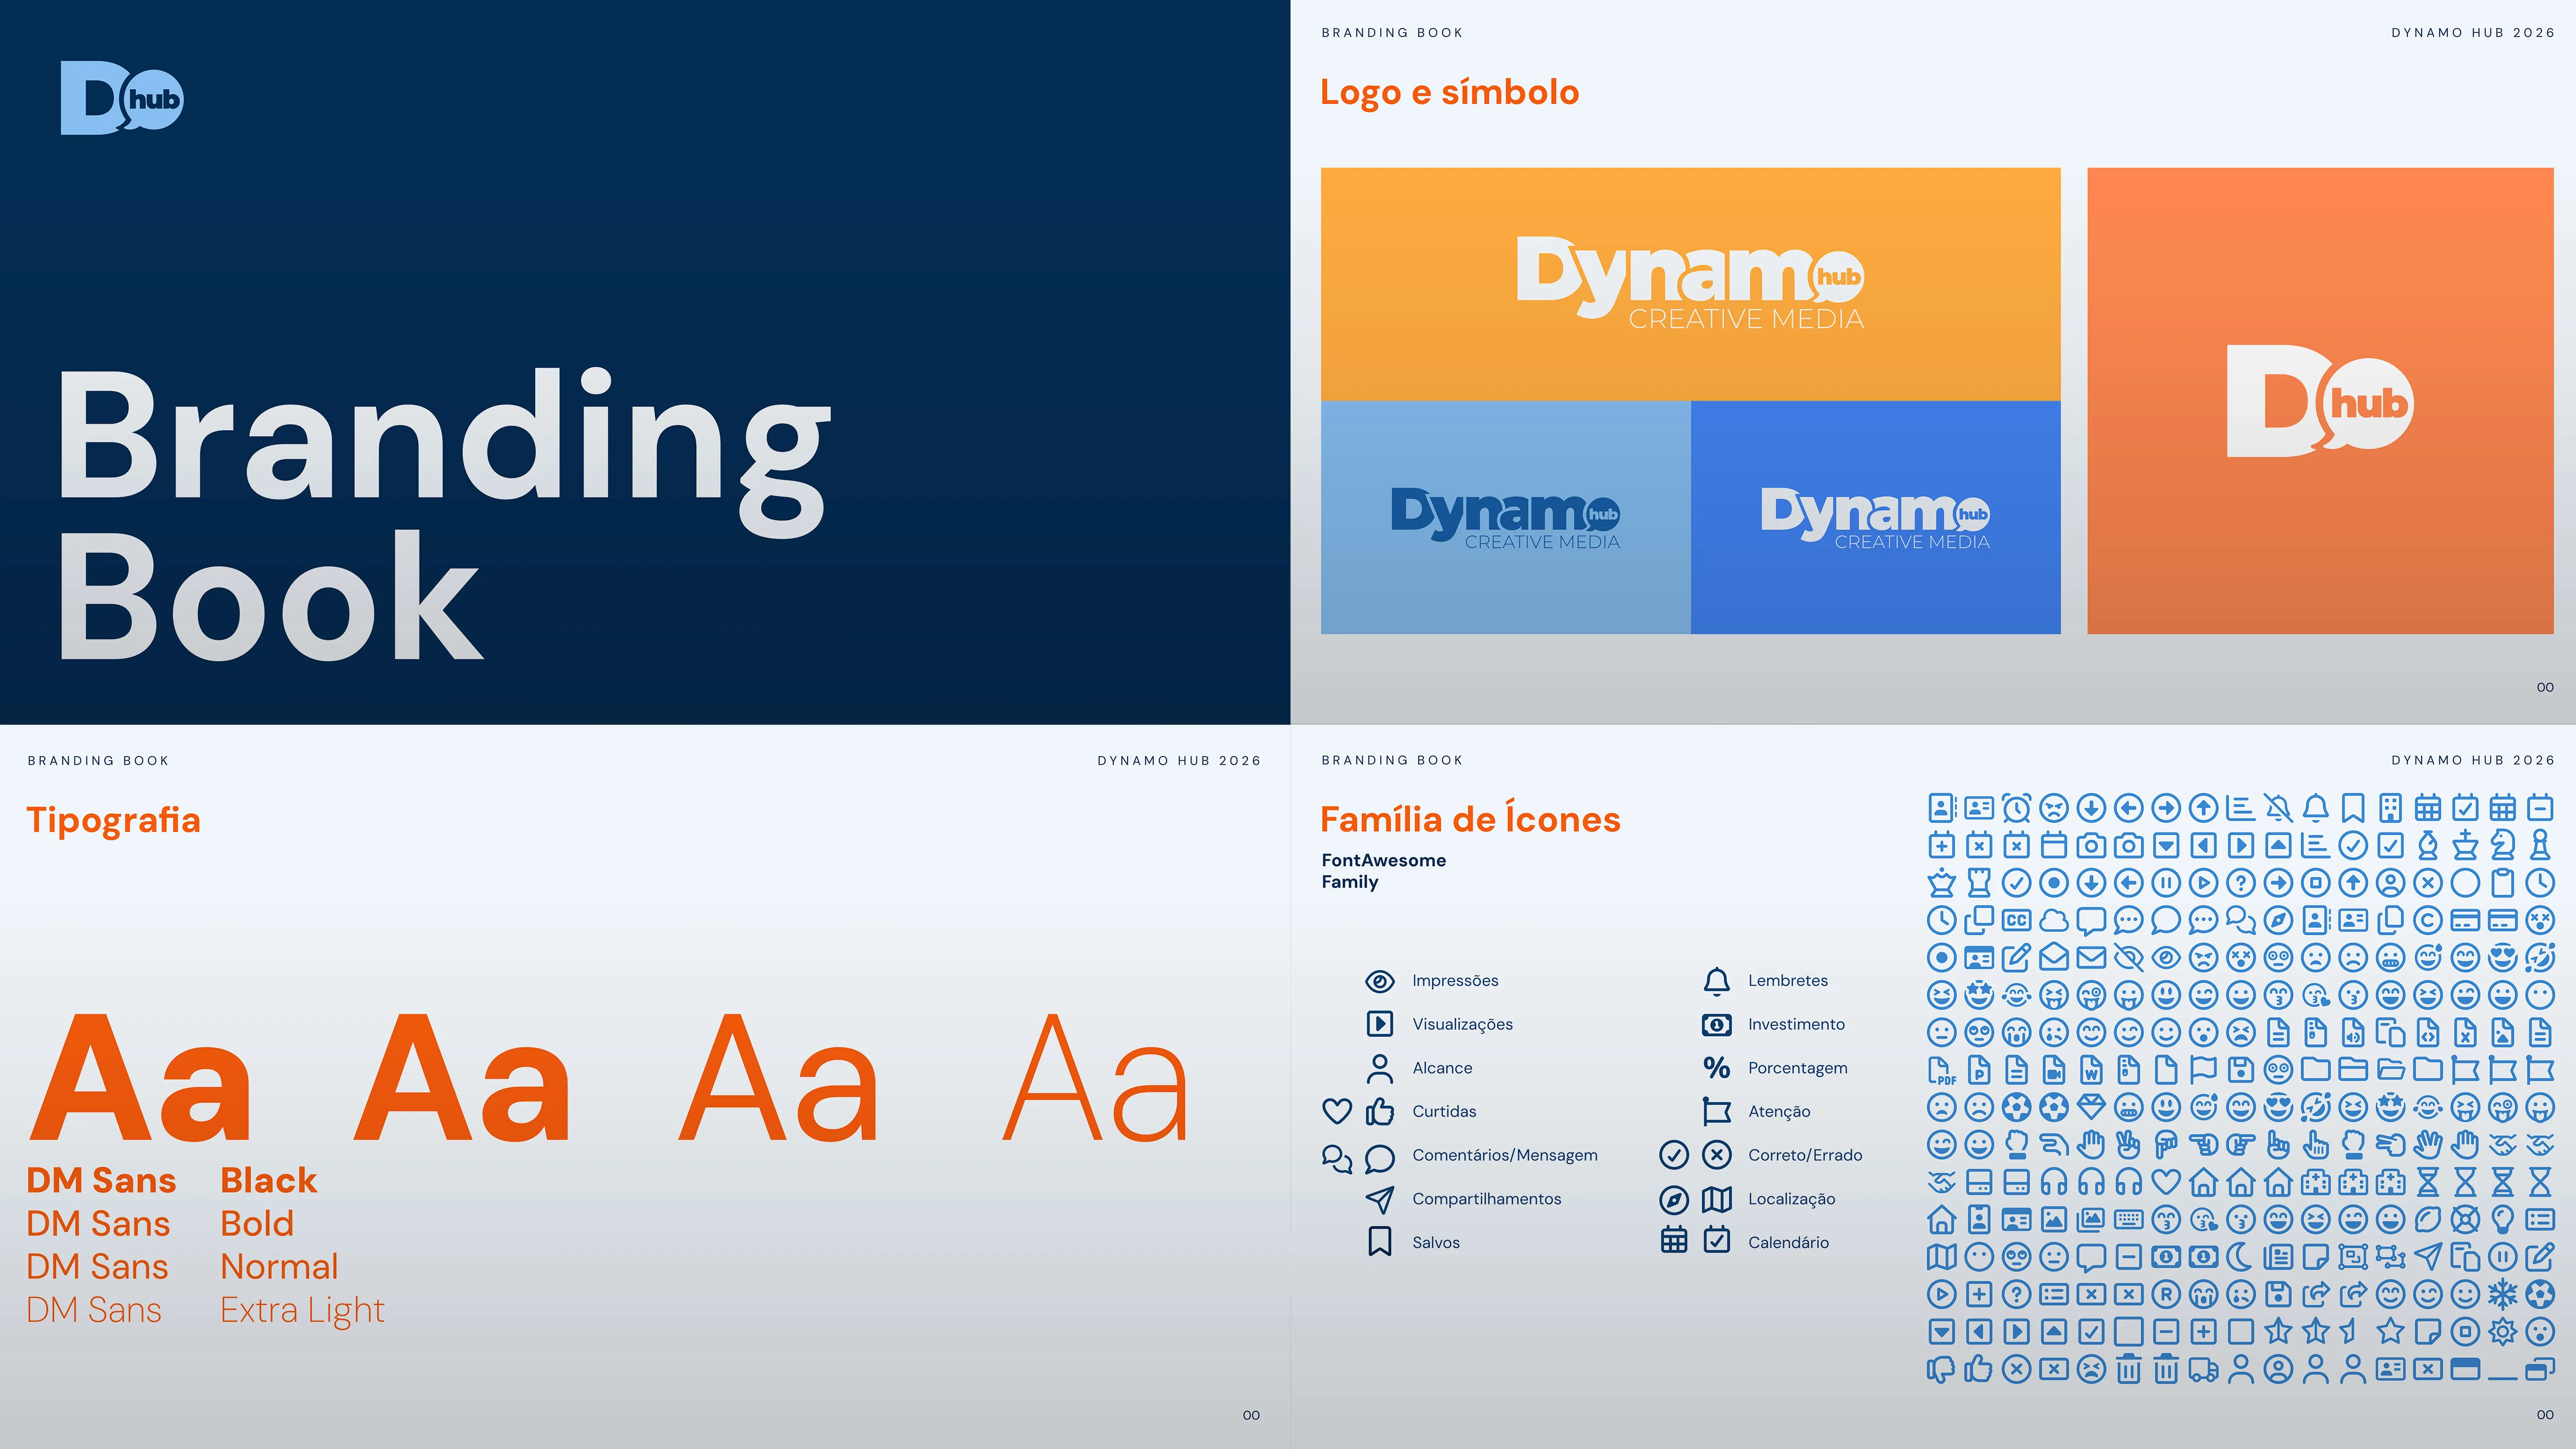Click the crossed-out bell icon in the grid
2576x1449 pixels.
(2278, 808)
